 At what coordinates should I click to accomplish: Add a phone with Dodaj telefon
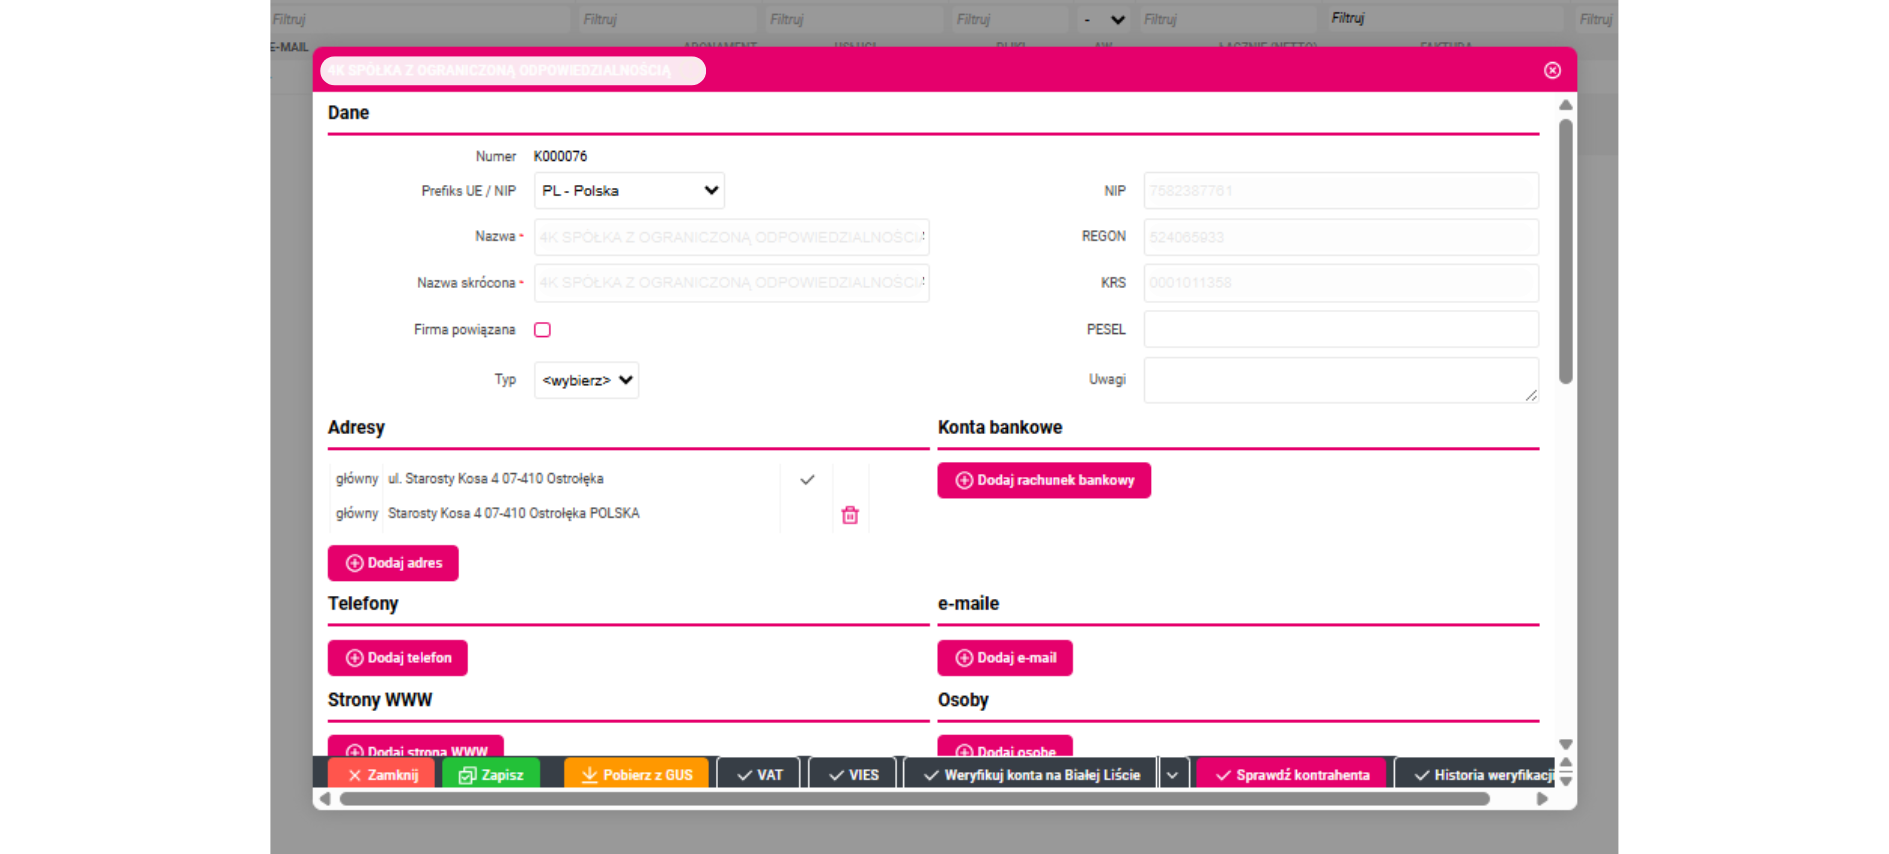(398, 658)
